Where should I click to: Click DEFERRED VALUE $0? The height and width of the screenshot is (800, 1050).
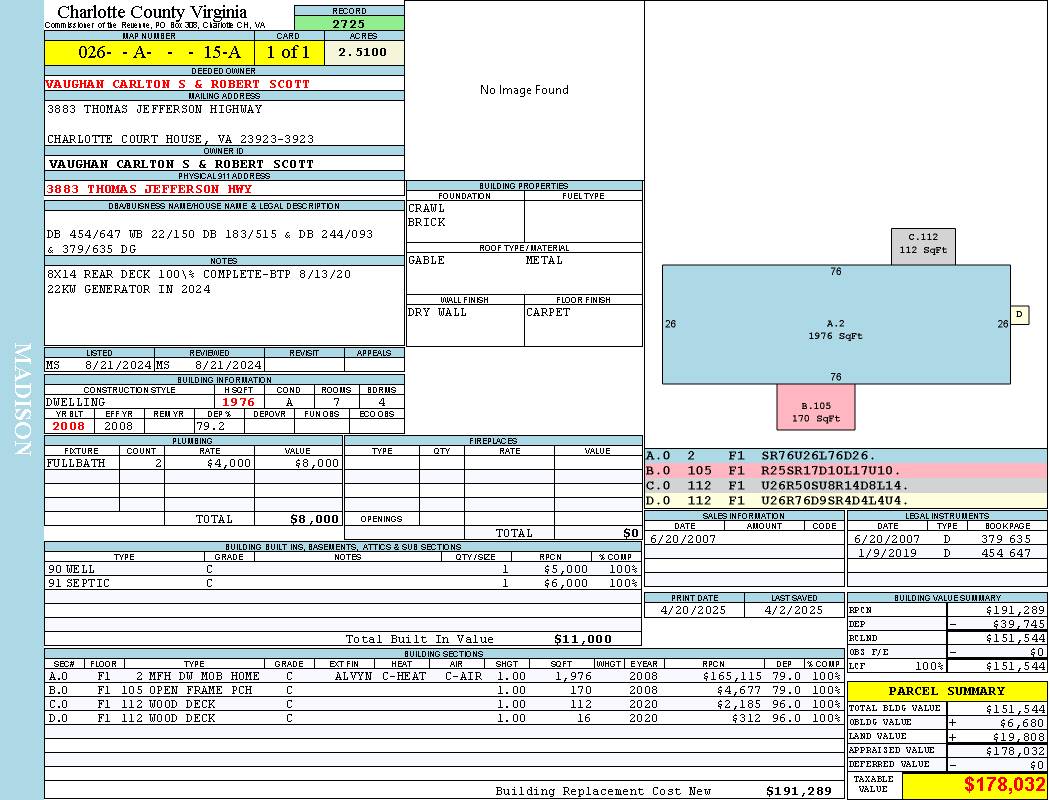point(1037,766)
